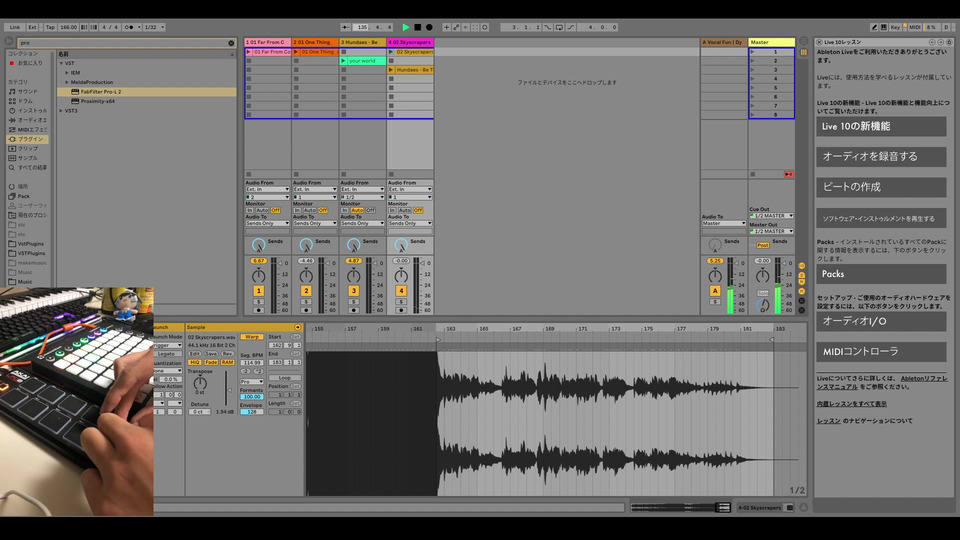Toggle track 2 activator button
The image size is (960, 540).
(306, 291)
